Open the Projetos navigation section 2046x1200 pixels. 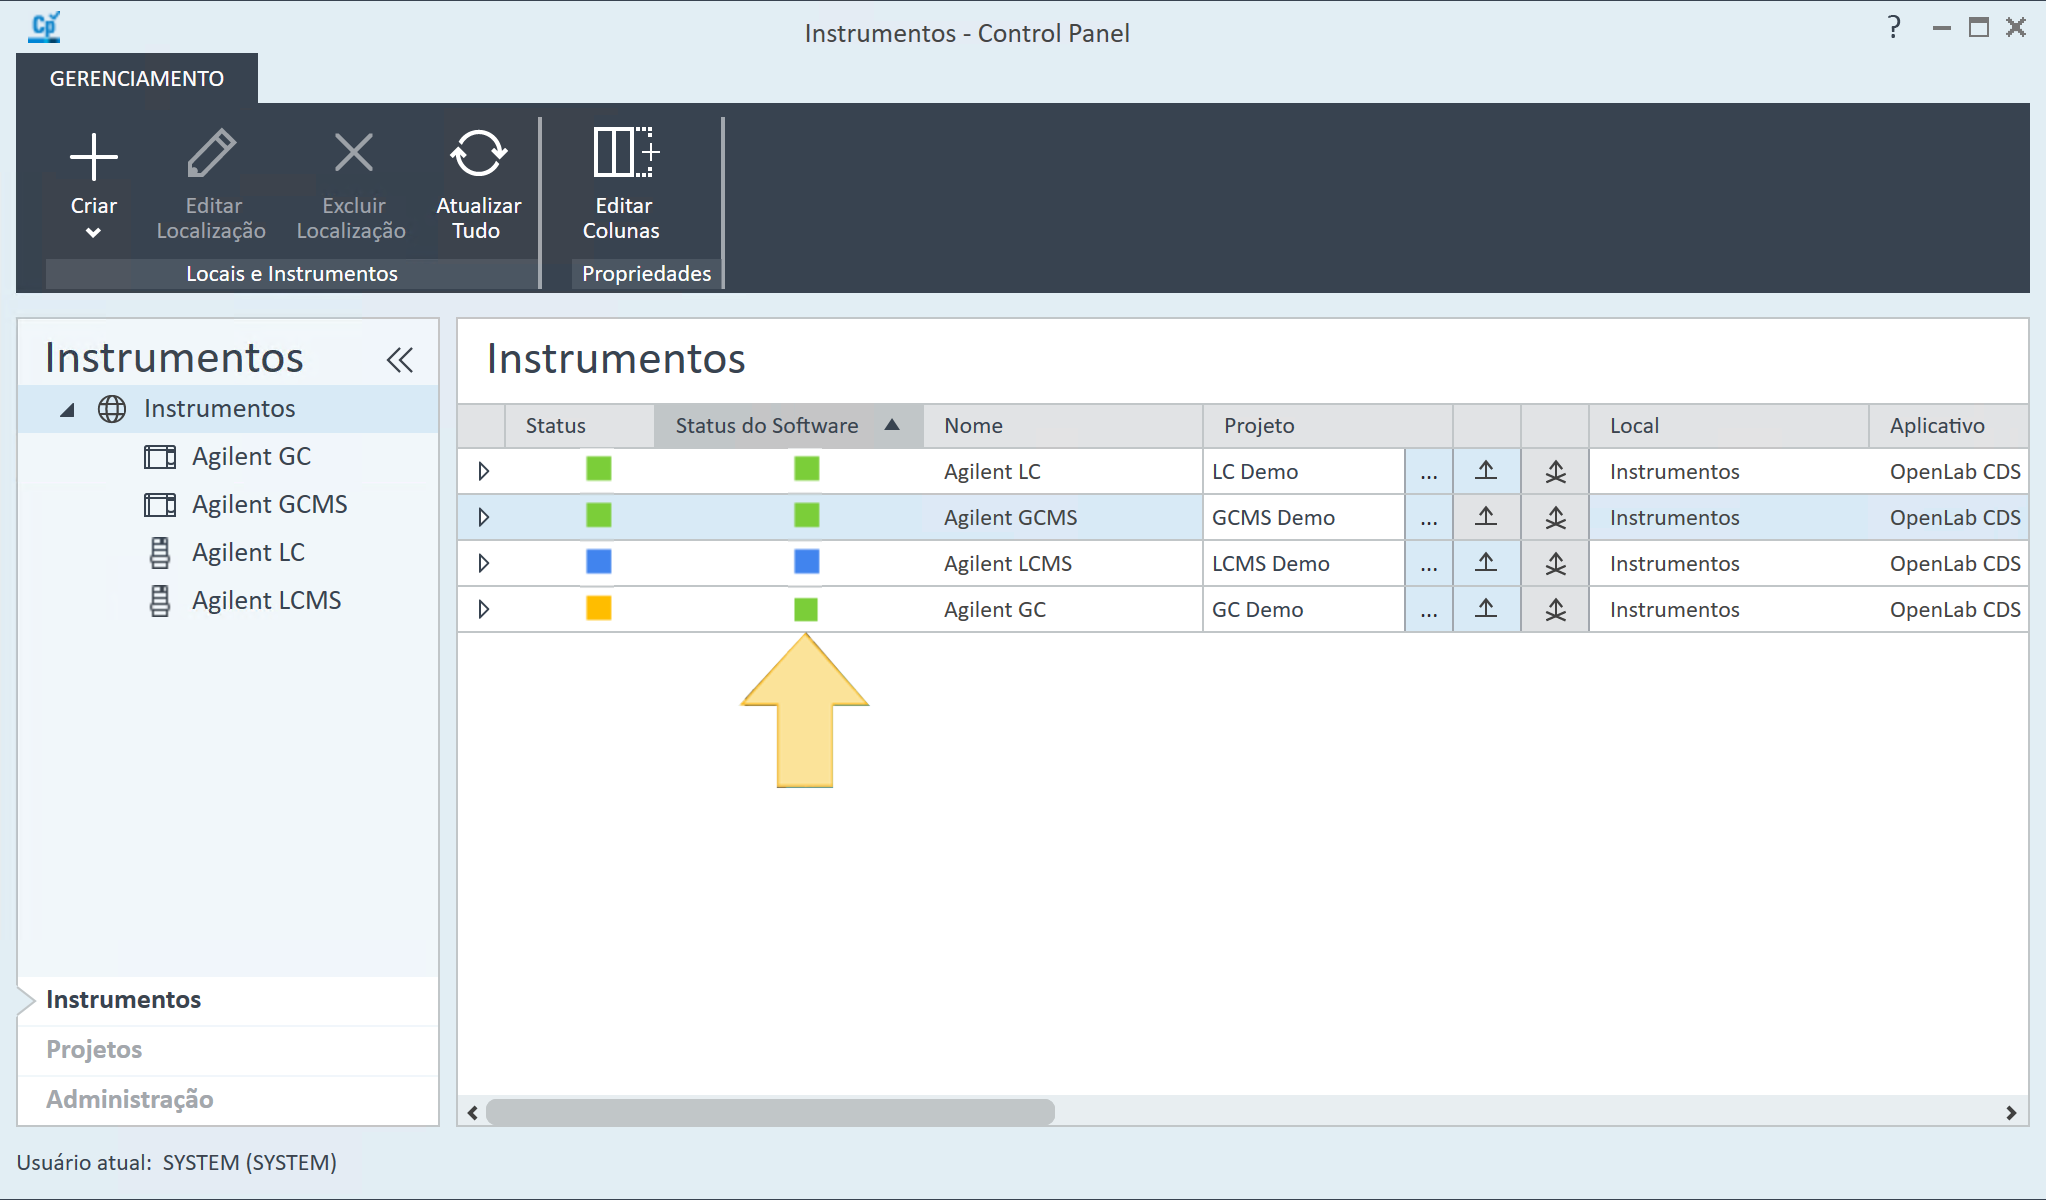(228, 1050)
